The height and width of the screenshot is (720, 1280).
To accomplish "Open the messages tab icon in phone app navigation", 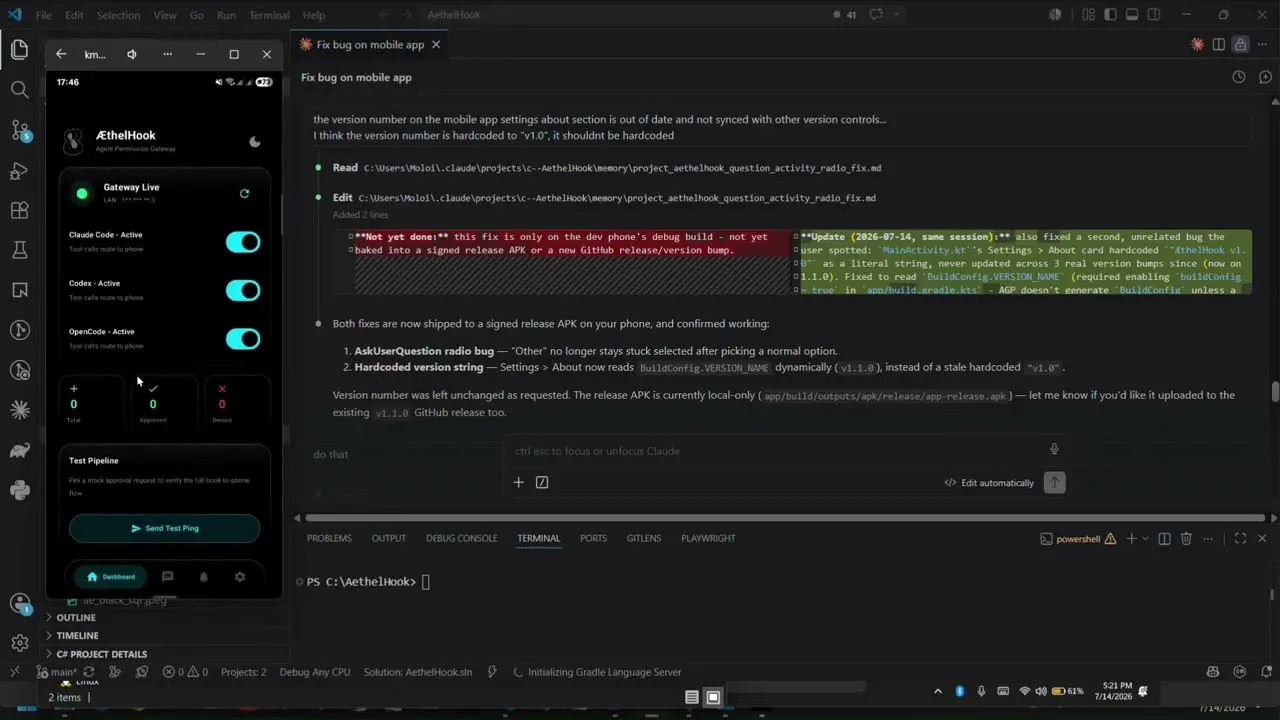I will click(x=167, y=577).
